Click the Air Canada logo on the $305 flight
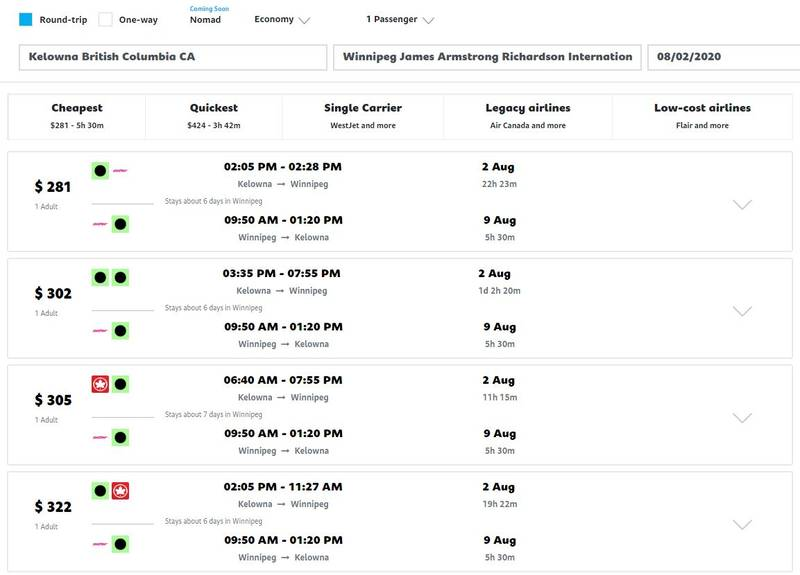The image size is (800, 575). [x=100, y=384]
